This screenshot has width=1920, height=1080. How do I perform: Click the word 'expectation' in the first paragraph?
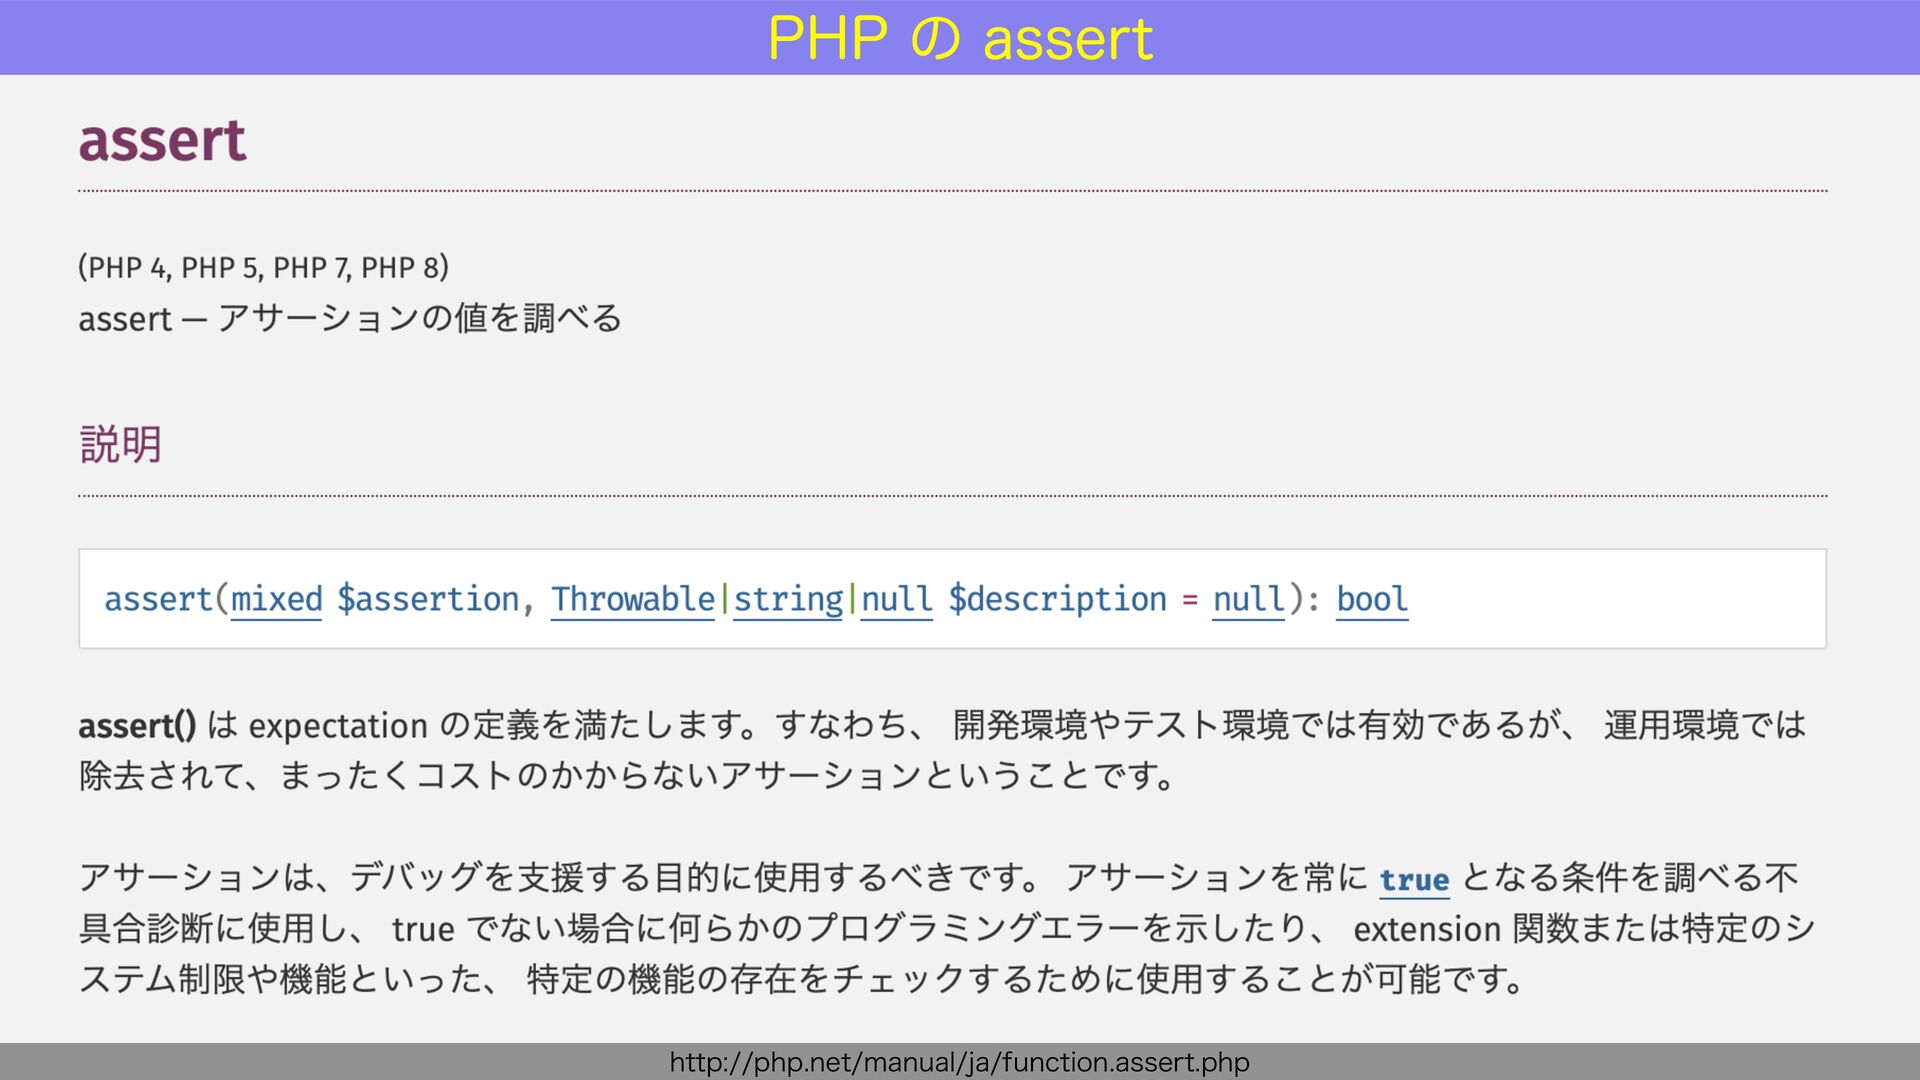coord(338,726)
